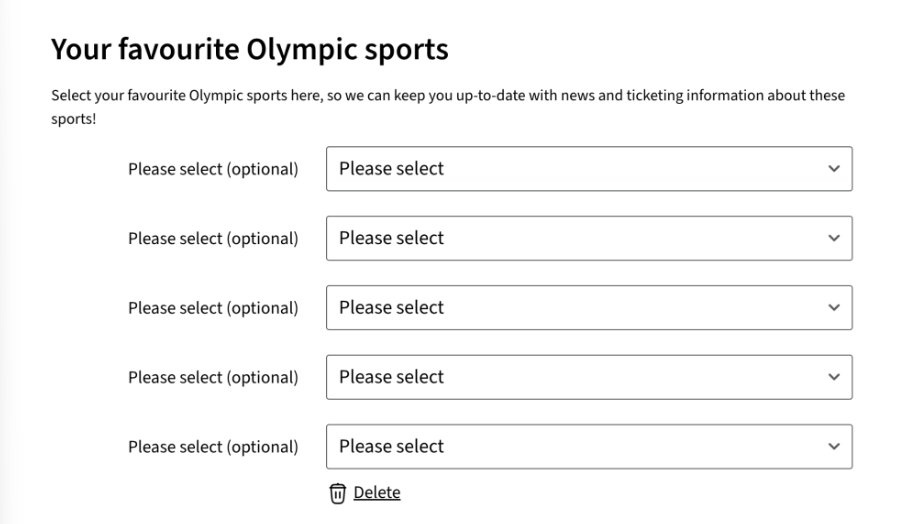Click the chevron arrow on the fourth dropdown
This screenshot has width=898, height=524.
coord(834,377)
